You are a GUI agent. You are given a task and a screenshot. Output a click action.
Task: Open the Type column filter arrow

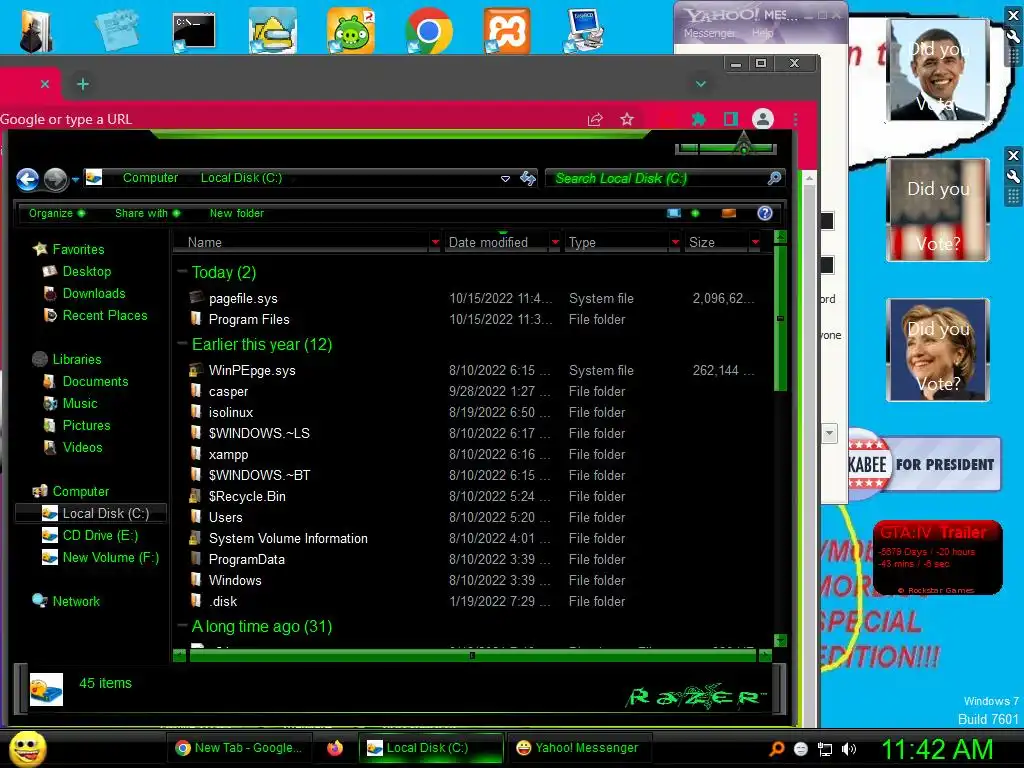675,242
